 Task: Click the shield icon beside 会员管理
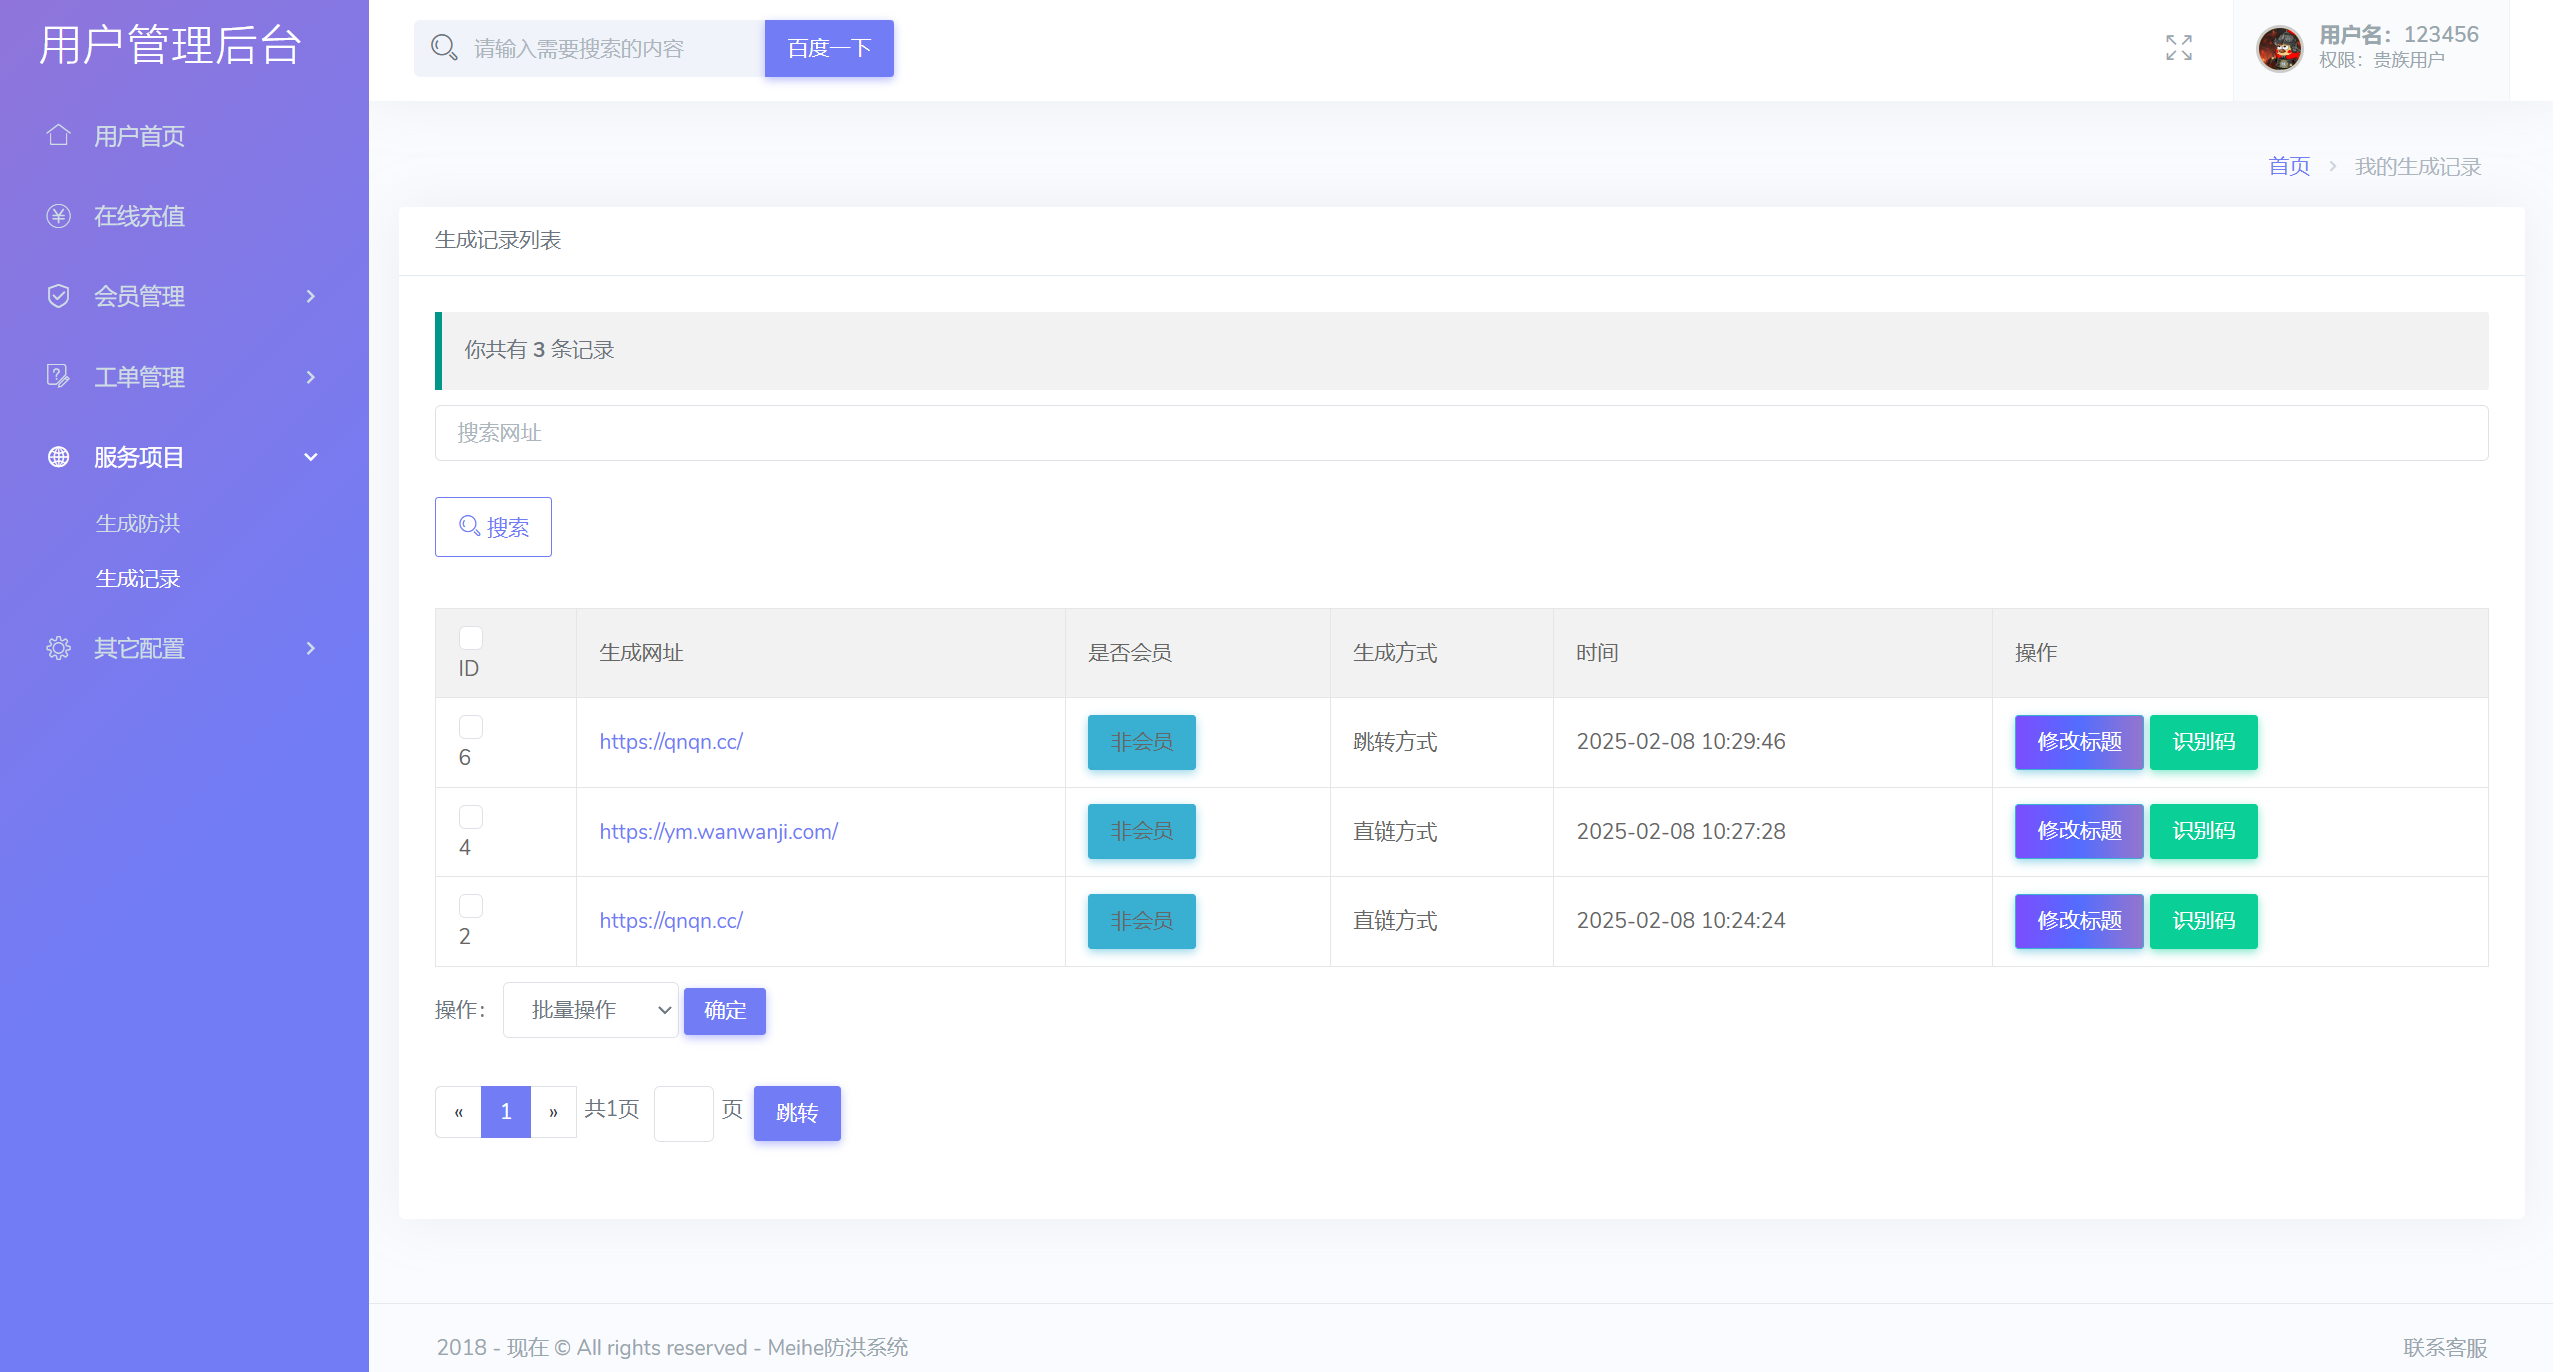tap(58, 296)
